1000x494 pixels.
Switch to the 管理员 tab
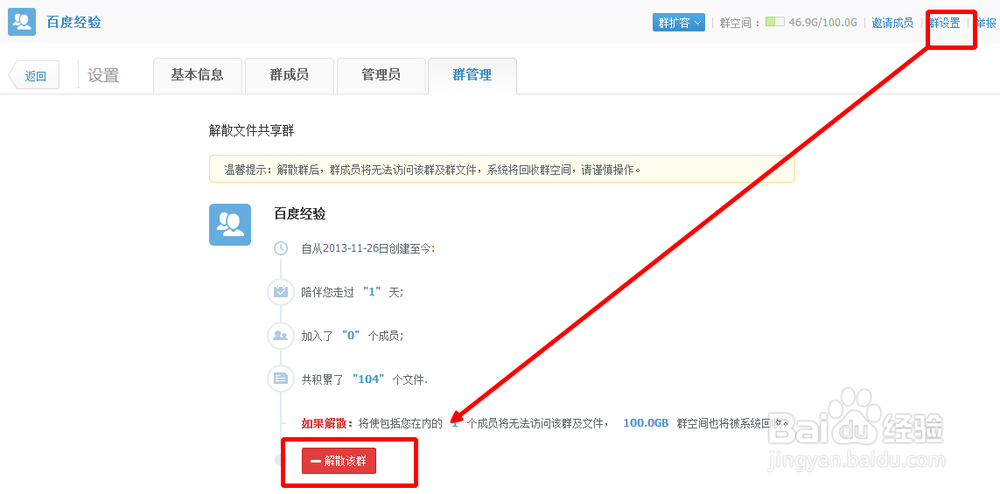tap(381, 75)
